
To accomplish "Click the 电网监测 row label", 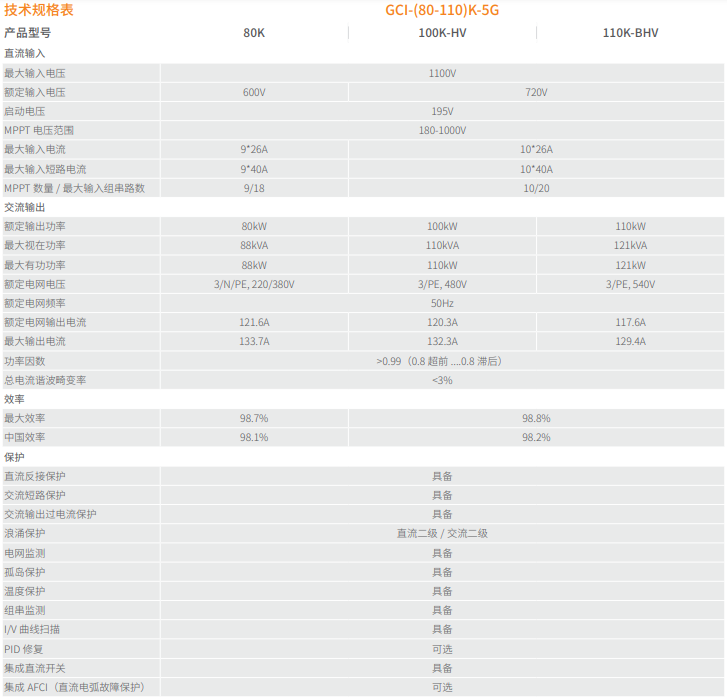I will click(x=25, y=553).
